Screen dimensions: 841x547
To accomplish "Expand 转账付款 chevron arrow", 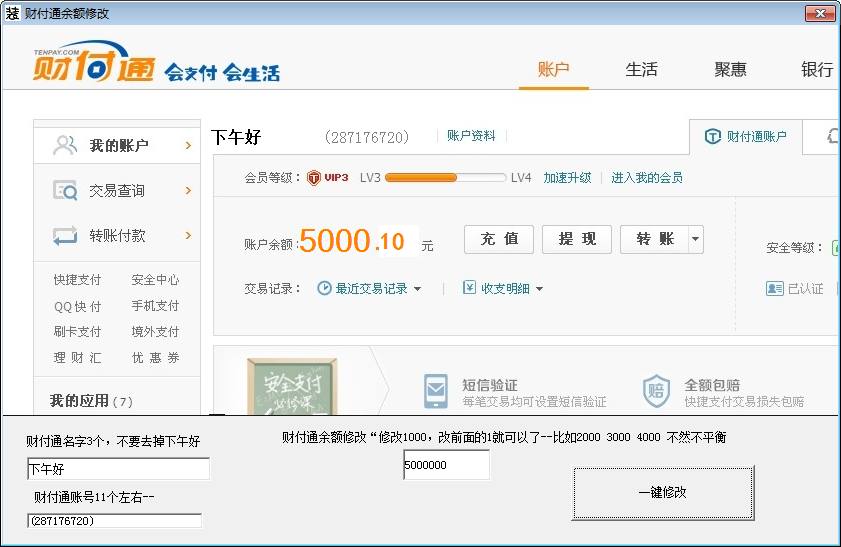I will [x=188, y=235].
